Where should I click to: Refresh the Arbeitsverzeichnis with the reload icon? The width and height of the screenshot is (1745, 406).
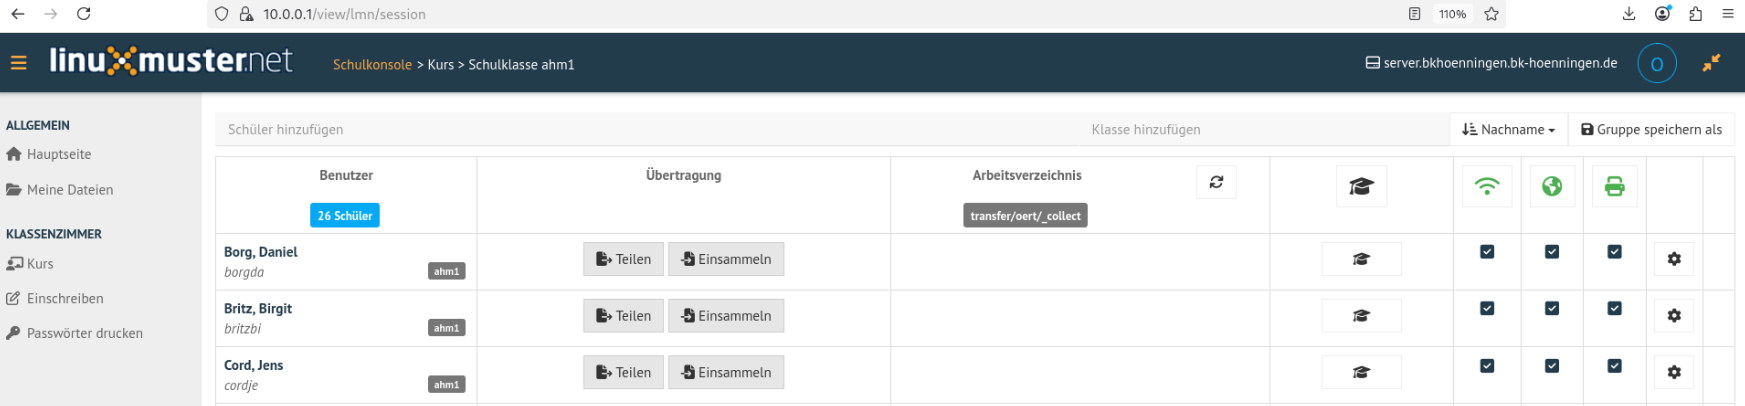click(1216, 182)
